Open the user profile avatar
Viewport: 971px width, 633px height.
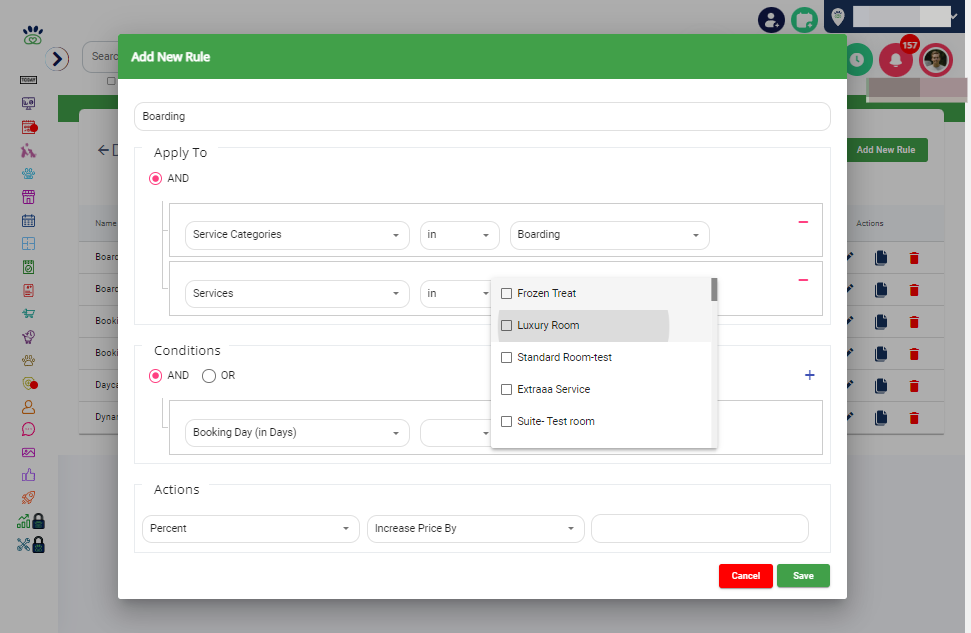click(x=936, y=60)
